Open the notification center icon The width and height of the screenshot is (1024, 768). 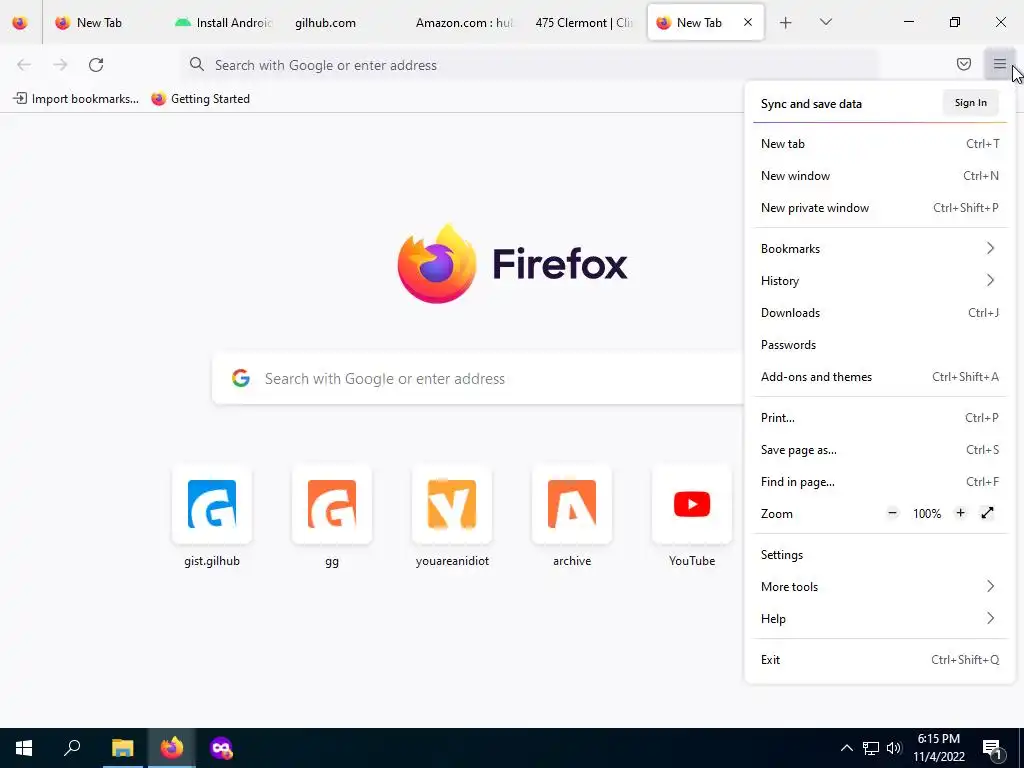(992, 748)
